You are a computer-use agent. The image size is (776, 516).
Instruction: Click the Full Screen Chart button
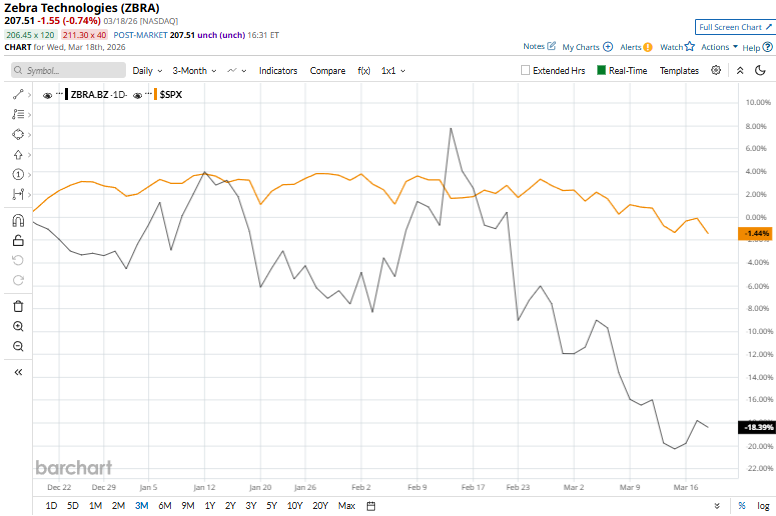click(x=735, y=27)
